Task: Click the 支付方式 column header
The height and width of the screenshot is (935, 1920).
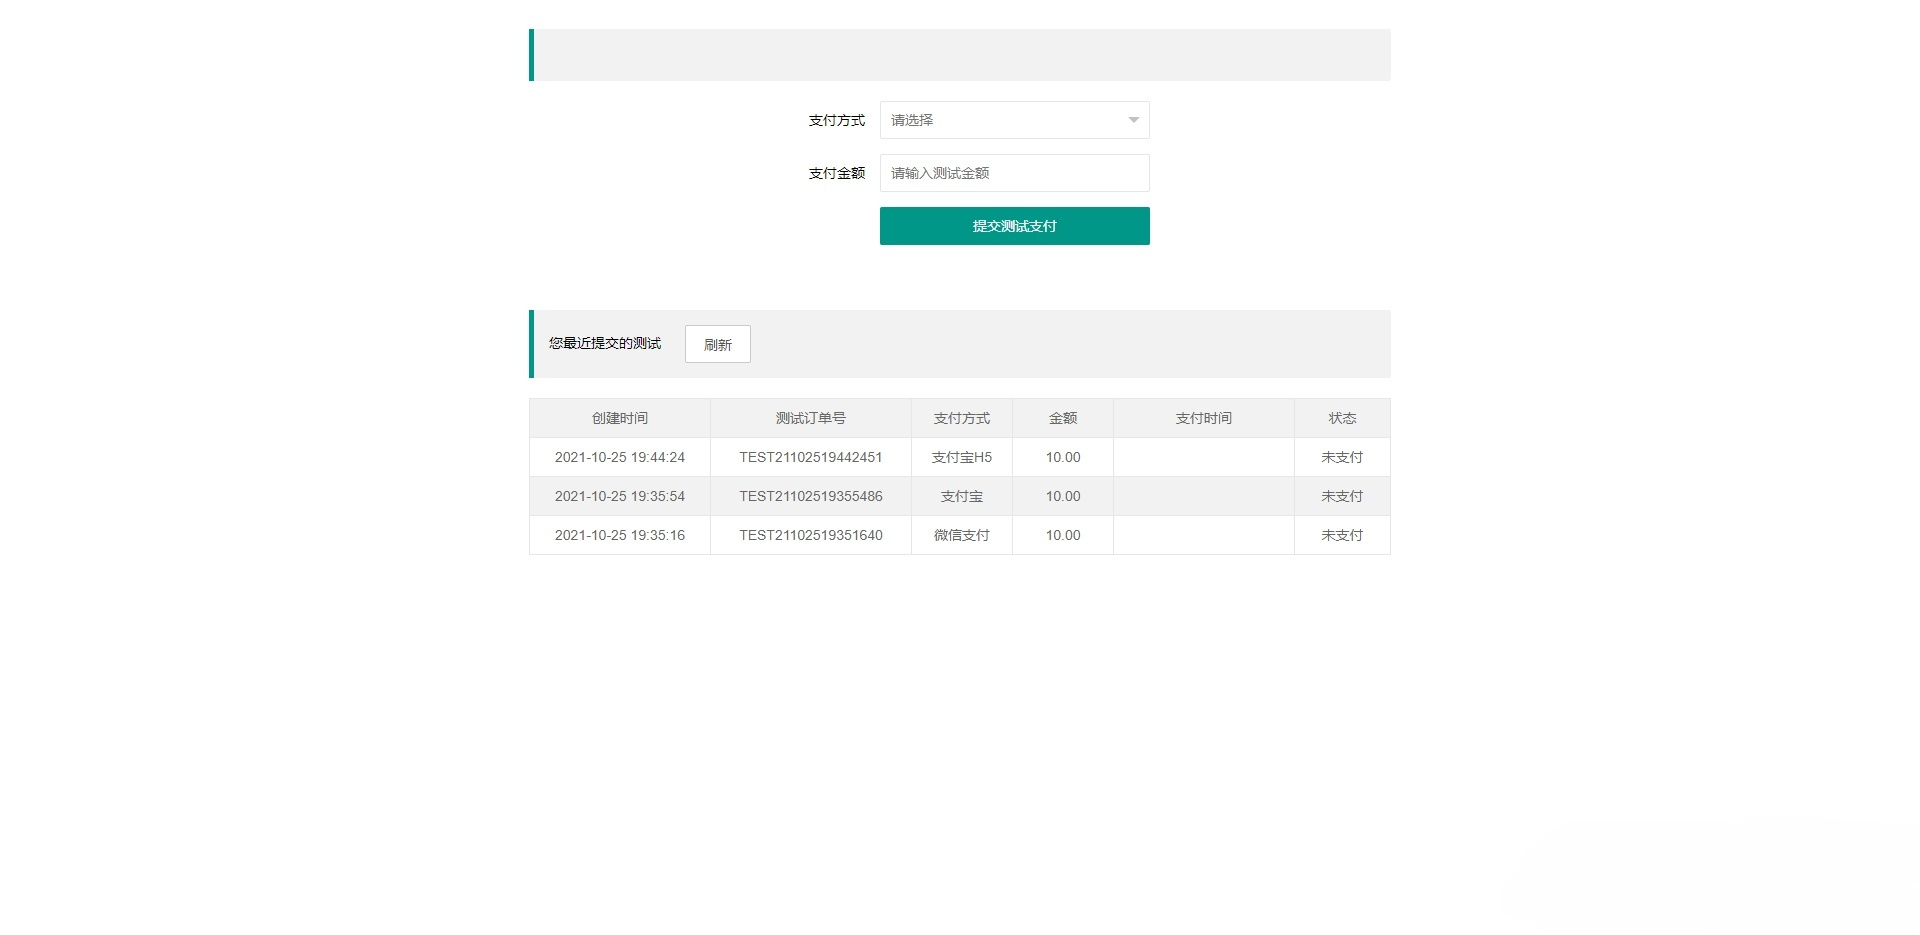Action: coord(961,418)
